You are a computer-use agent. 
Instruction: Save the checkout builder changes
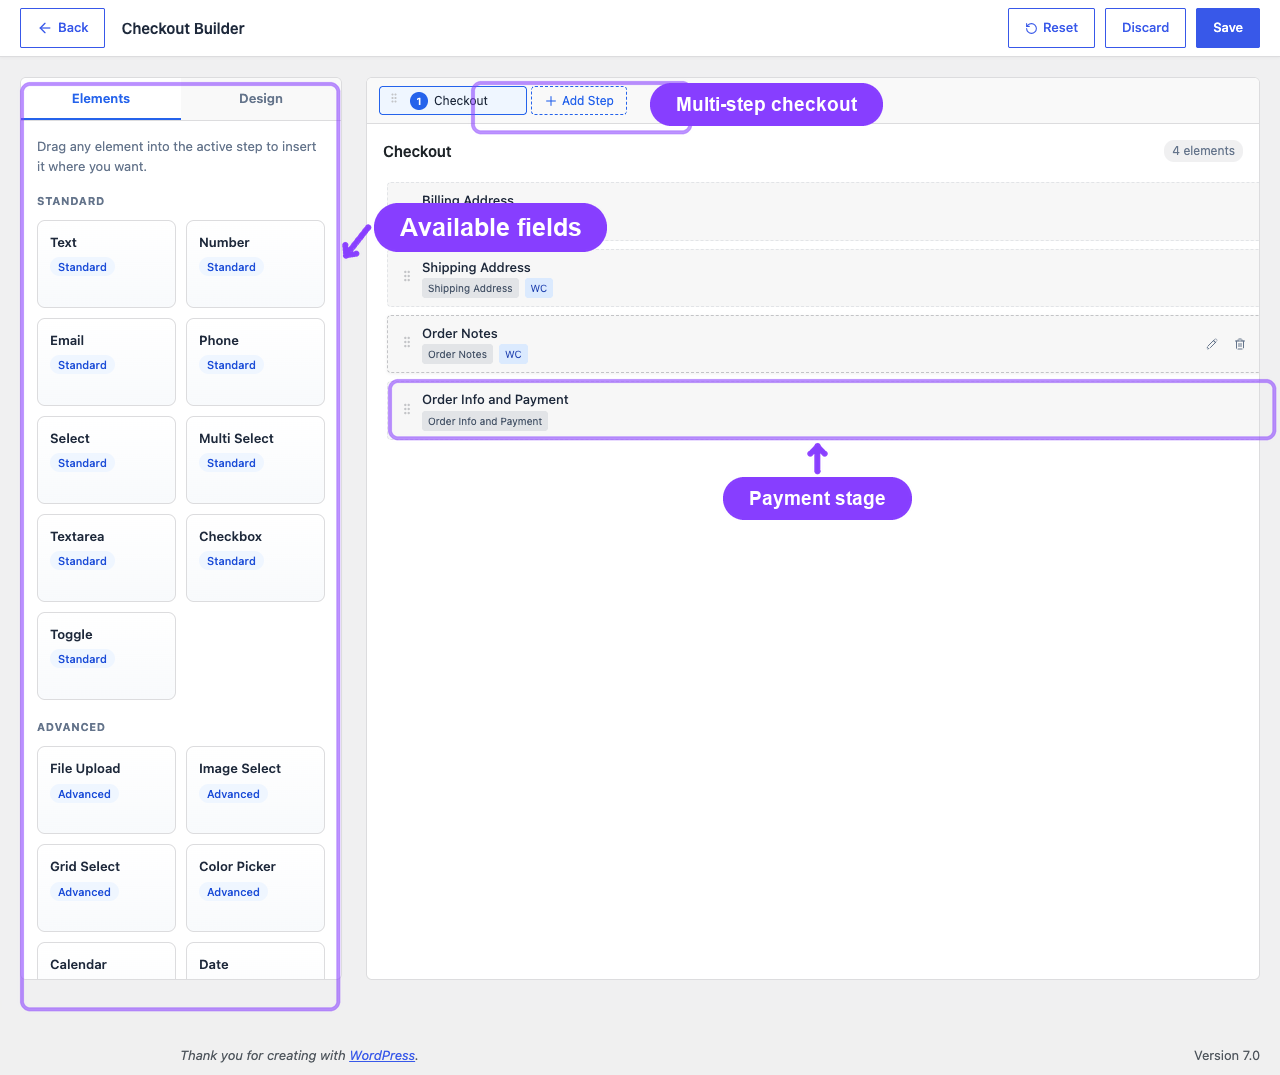(1227, 28)
